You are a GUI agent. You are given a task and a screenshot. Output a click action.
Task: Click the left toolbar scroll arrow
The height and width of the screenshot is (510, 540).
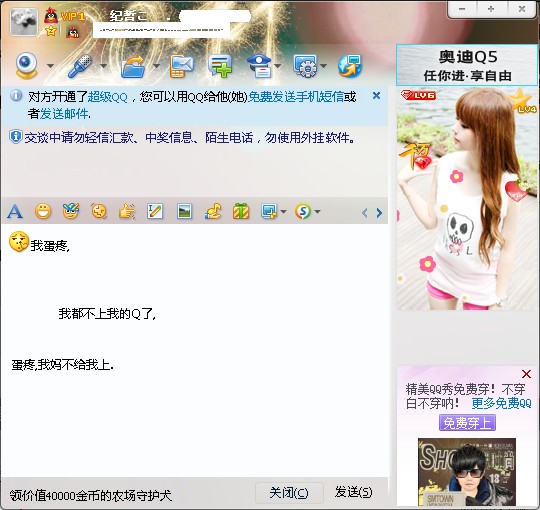click(x=365, y=213)
